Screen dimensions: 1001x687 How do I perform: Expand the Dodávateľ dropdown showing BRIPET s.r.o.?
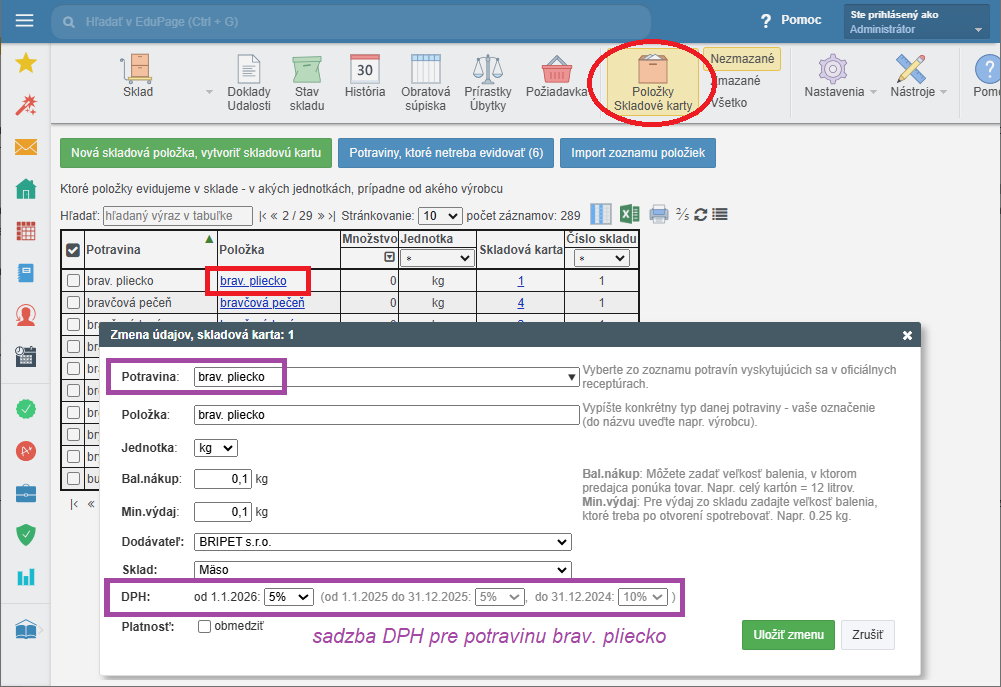coord(381,542)
